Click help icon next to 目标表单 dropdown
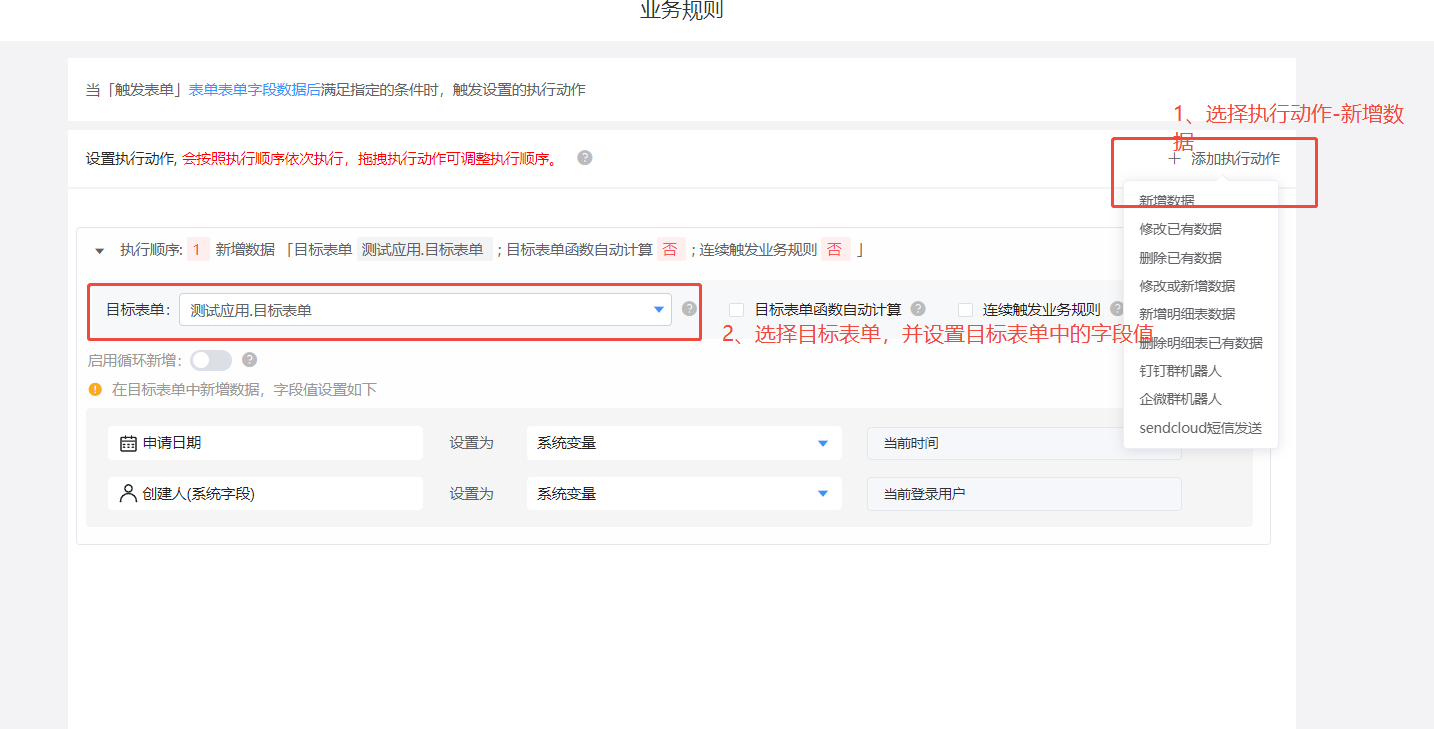 pyautogui.click(x=689, y=309)
